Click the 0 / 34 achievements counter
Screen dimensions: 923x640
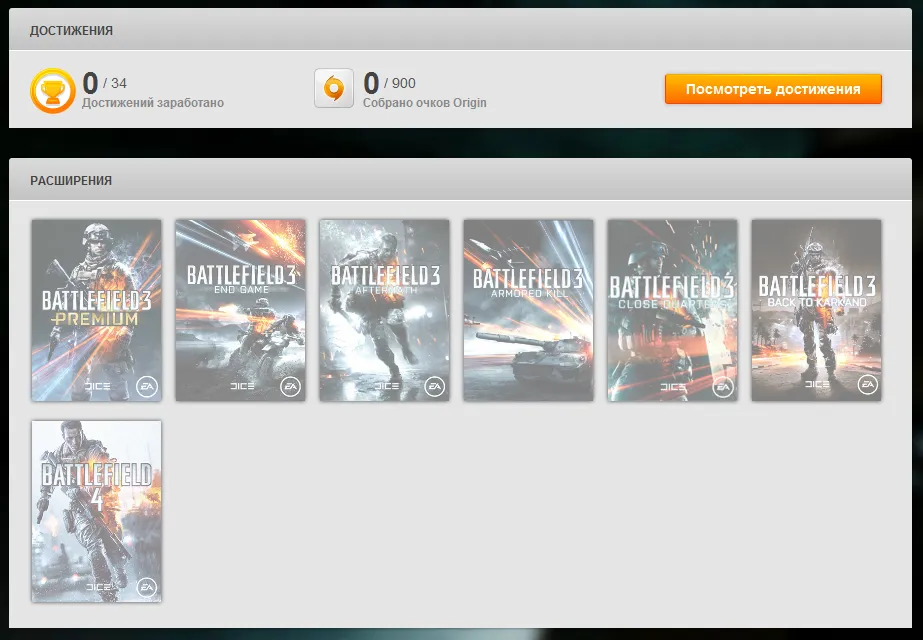click(105, 83)
